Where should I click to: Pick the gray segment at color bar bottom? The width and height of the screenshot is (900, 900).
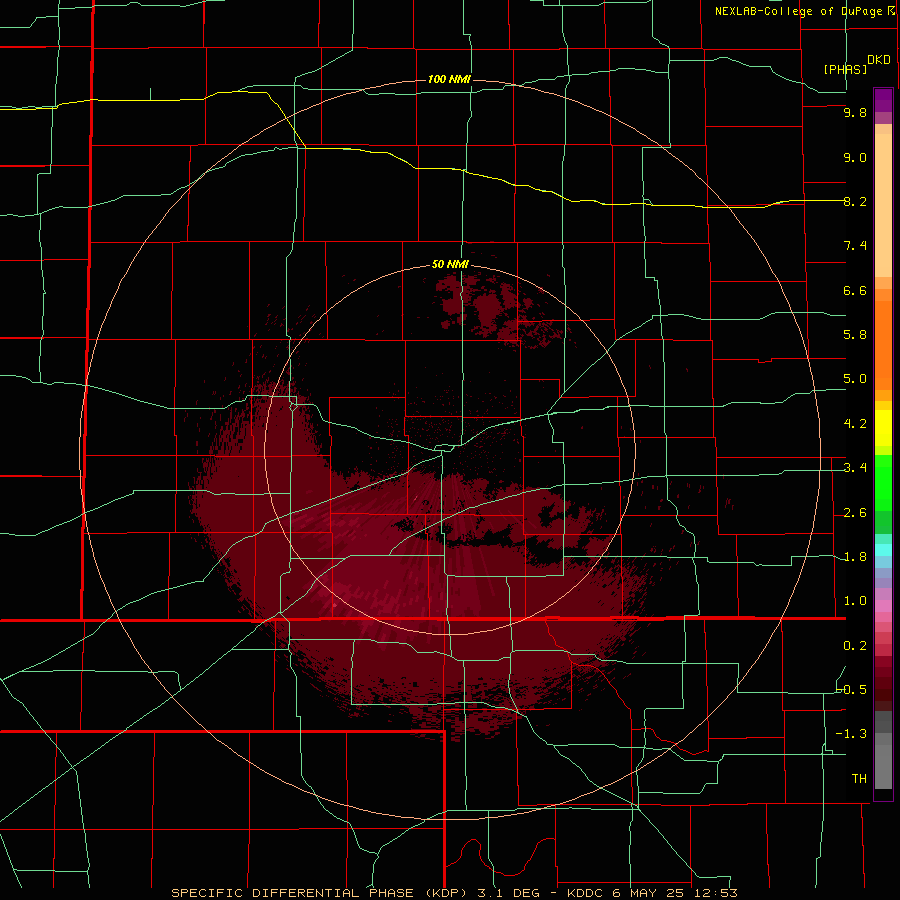point(883,766)
